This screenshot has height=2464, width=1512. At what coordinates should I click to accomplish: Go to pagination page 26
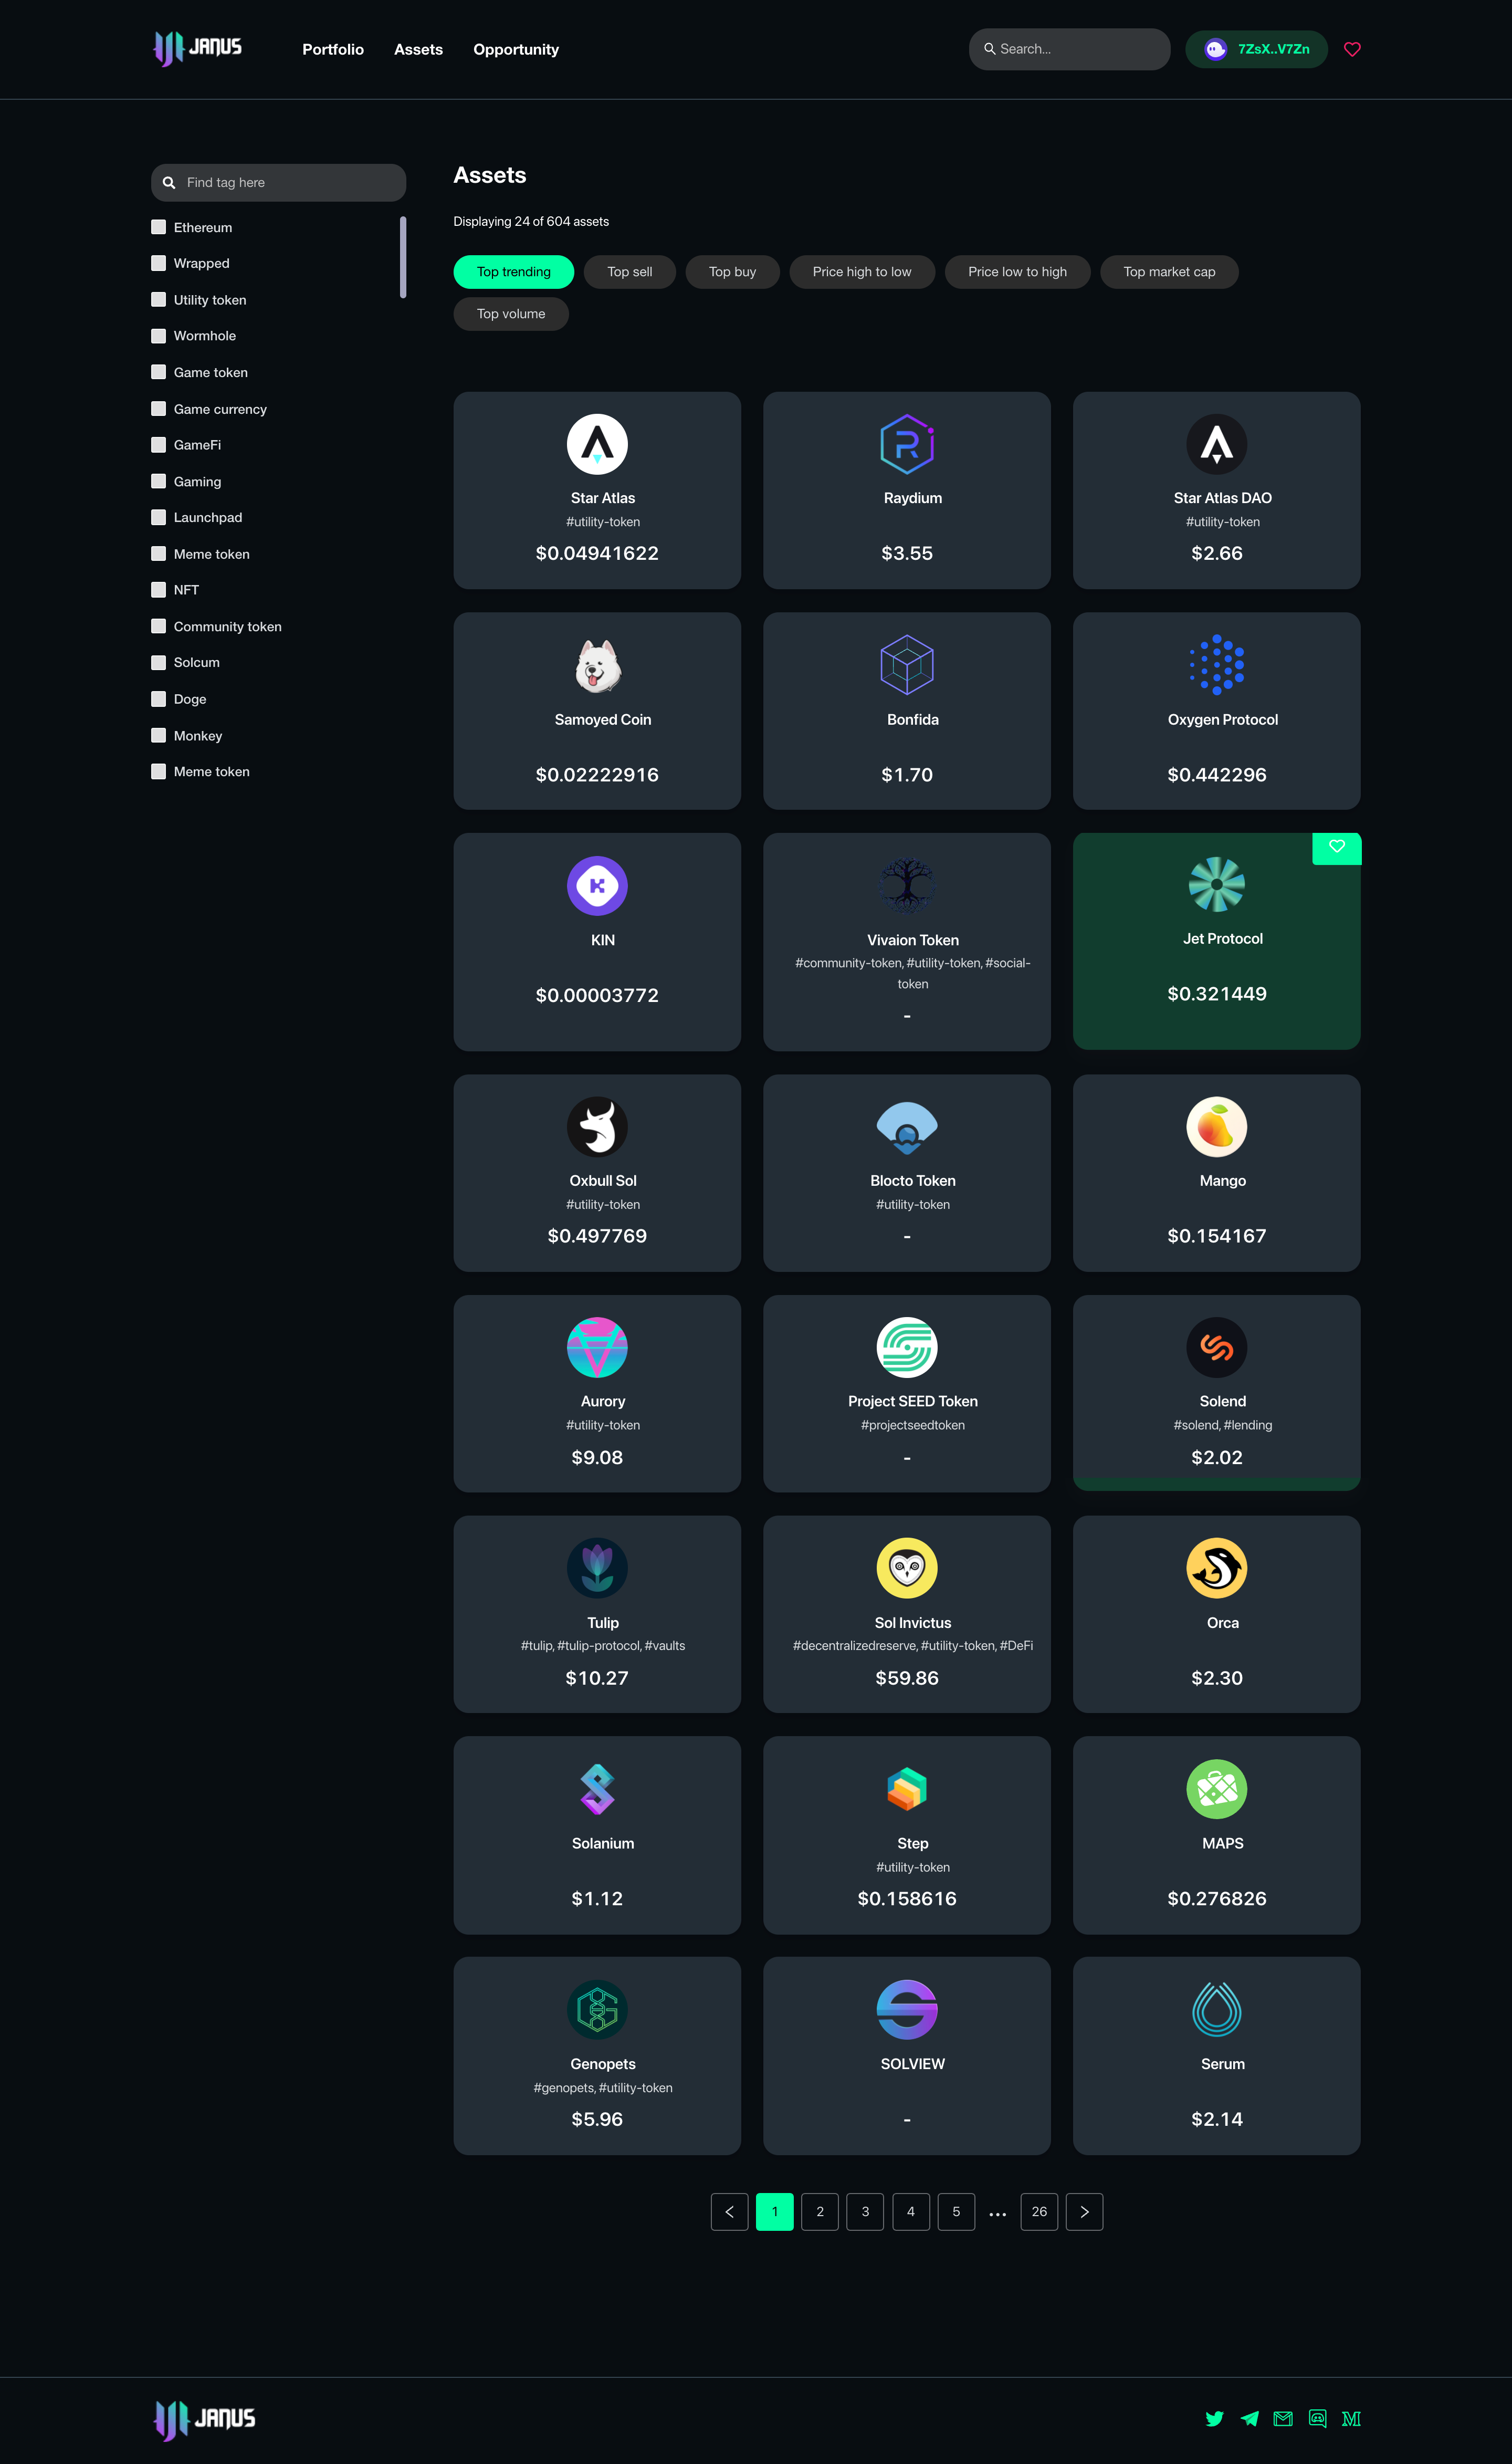pyautogui.click(x=1039, y=2212)
